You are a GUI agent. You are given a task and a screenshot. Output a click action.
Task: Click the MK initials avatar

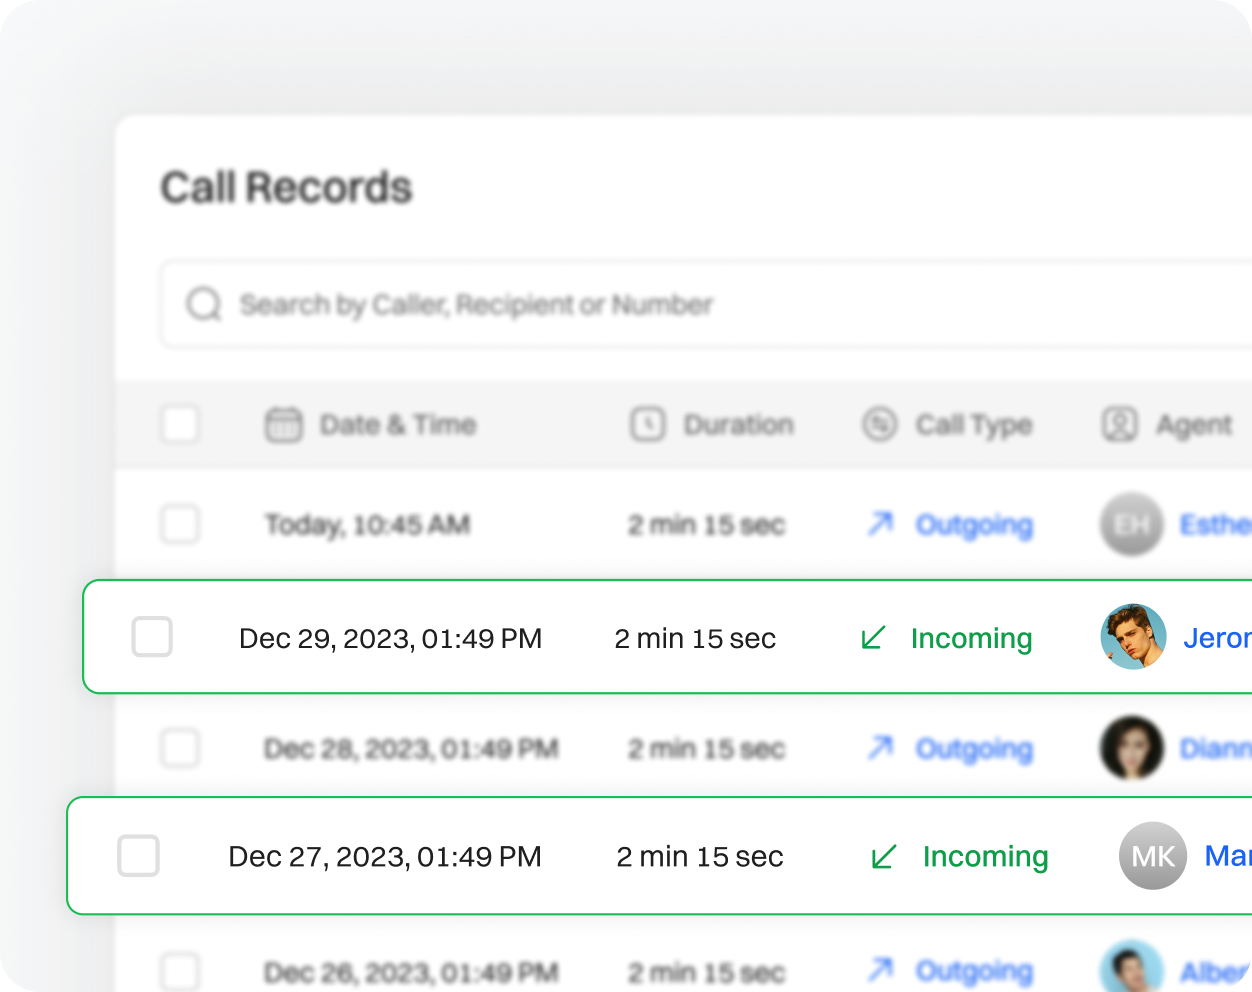1153,856
